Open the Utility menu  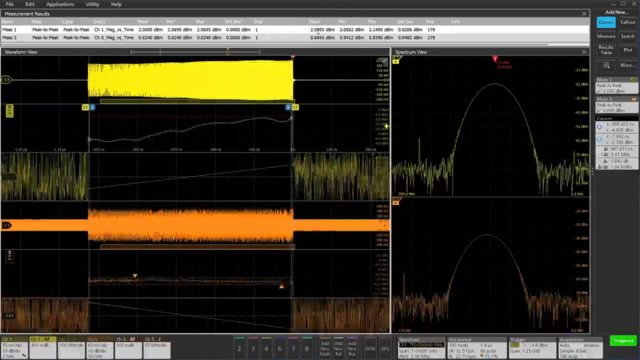(x=92, y=4)
